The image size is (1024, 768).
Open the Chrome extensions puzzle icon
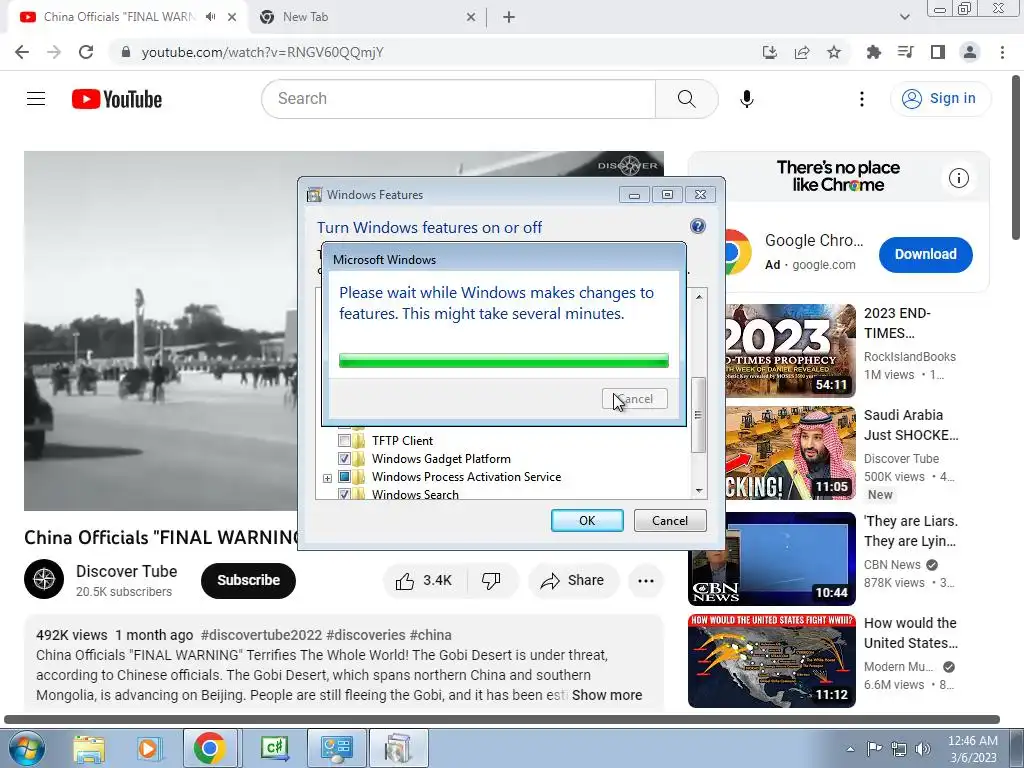873,52
